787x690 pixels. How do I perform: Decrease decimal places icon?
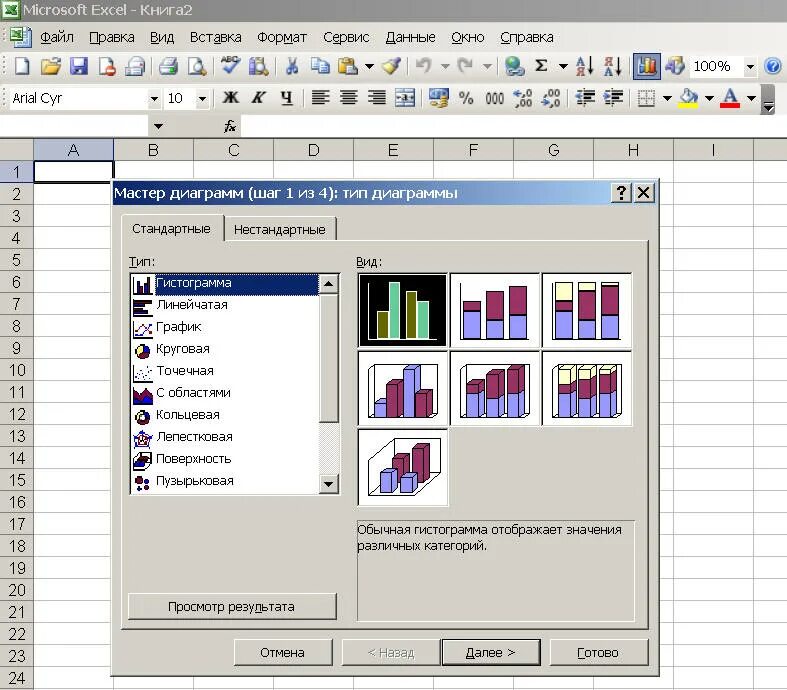551,98
